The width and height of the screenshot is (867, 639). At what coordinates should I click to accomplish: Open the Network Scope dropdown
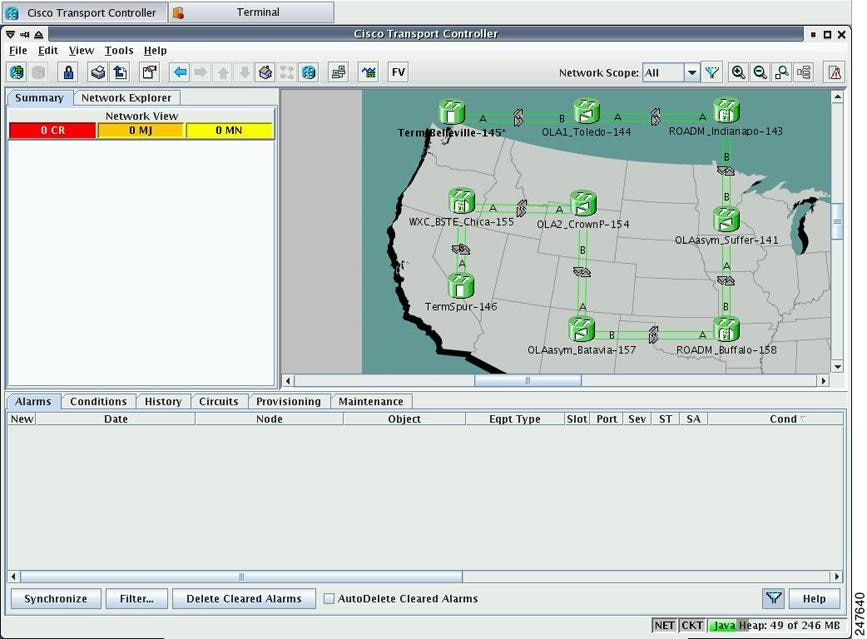pyautogui.click(x=691, y=72)
